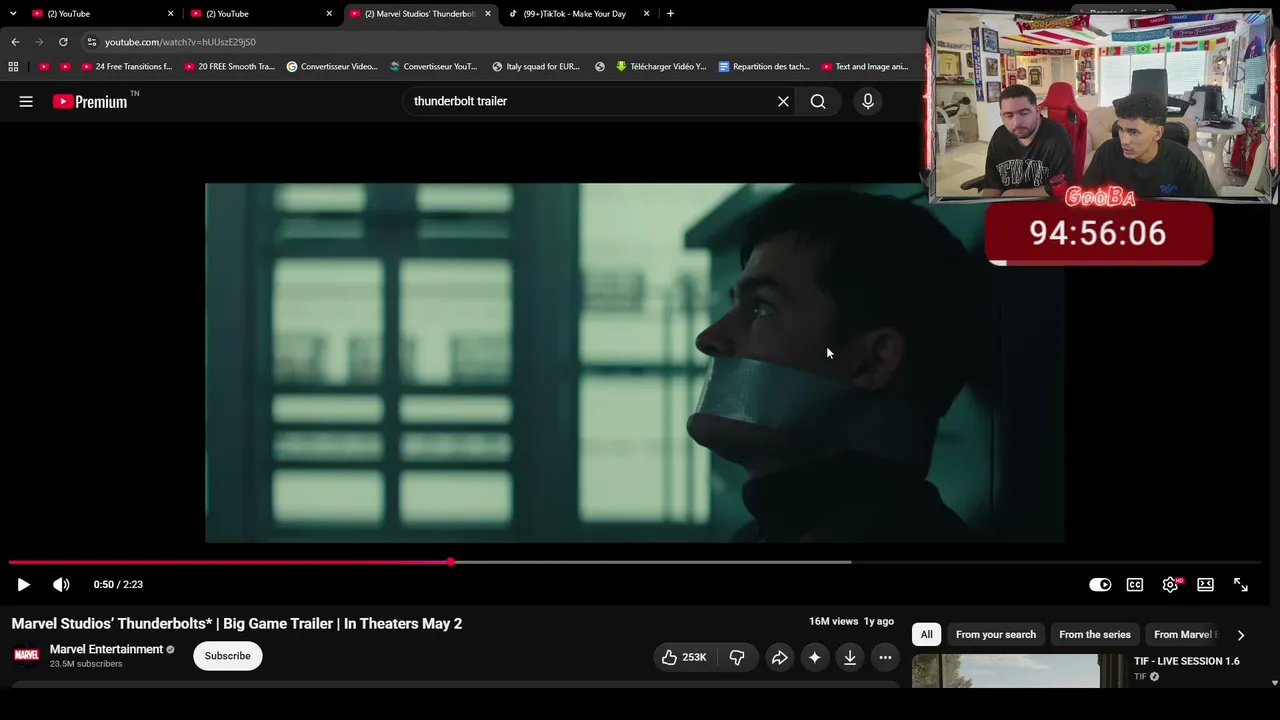Click the Thunderbolts* Big Game Trailer title
Screen dimensions: 1280x720
(x=237, y=624)
